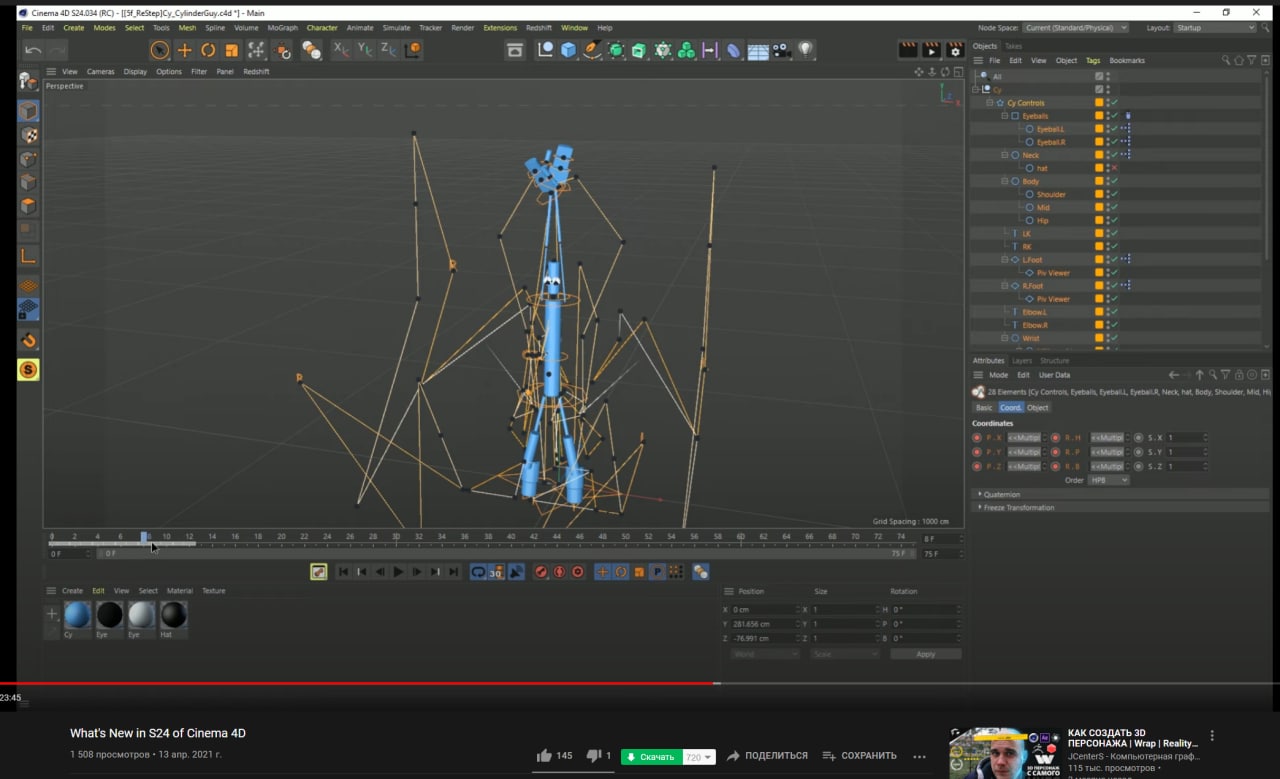Click the orange S snap icon
This screenshot has width=1280, height=779.
[x=28, y=370]
